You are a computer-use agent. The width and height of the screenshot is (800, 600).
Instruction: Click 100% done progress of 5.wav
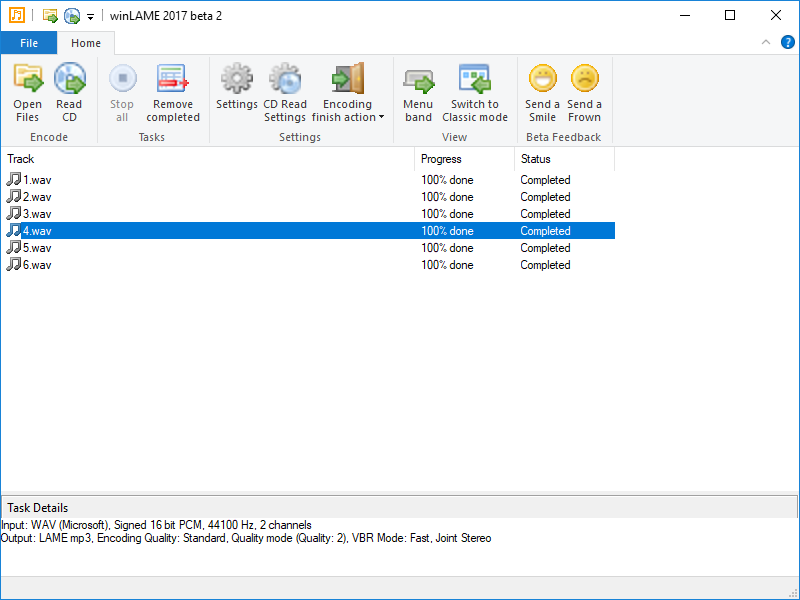pyautogui.click(x=447, y=248)
